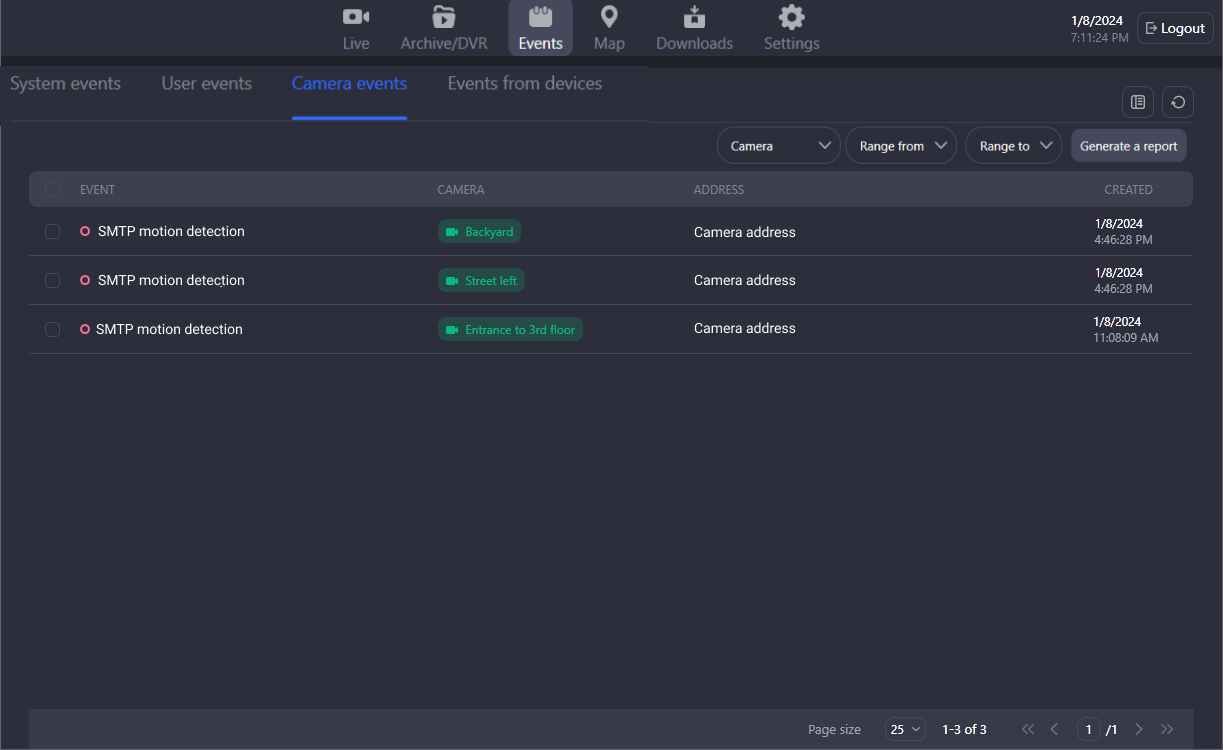Viewport: 1223px width, 750px height.
Task: Switch to the System events tab
Action: point(66,84)
